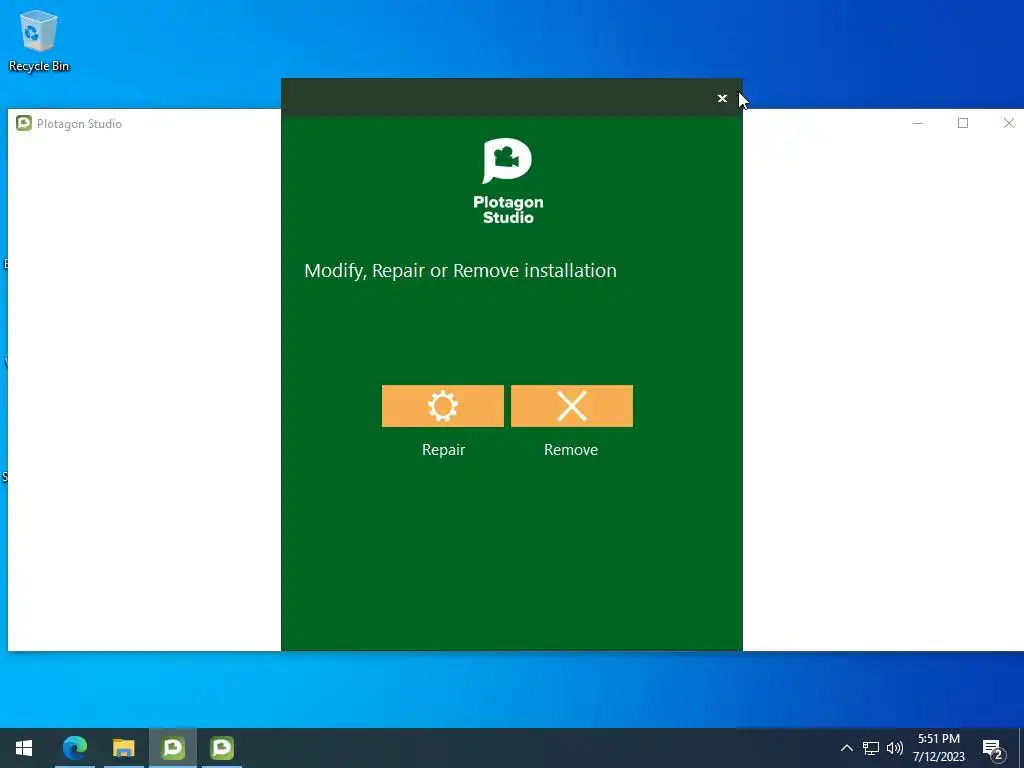Open File Explorer from taskbar

pyautogui.click(x=123, y=748)
